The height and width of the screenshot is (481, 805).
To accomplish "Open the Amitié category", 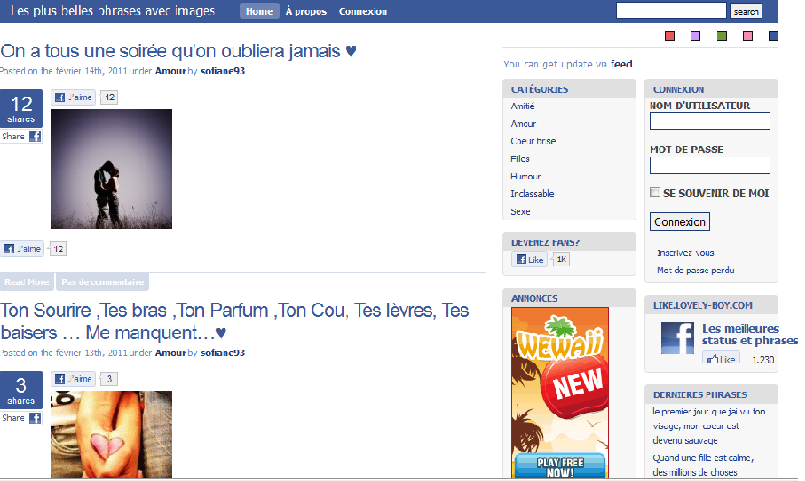I will point(522,106).
